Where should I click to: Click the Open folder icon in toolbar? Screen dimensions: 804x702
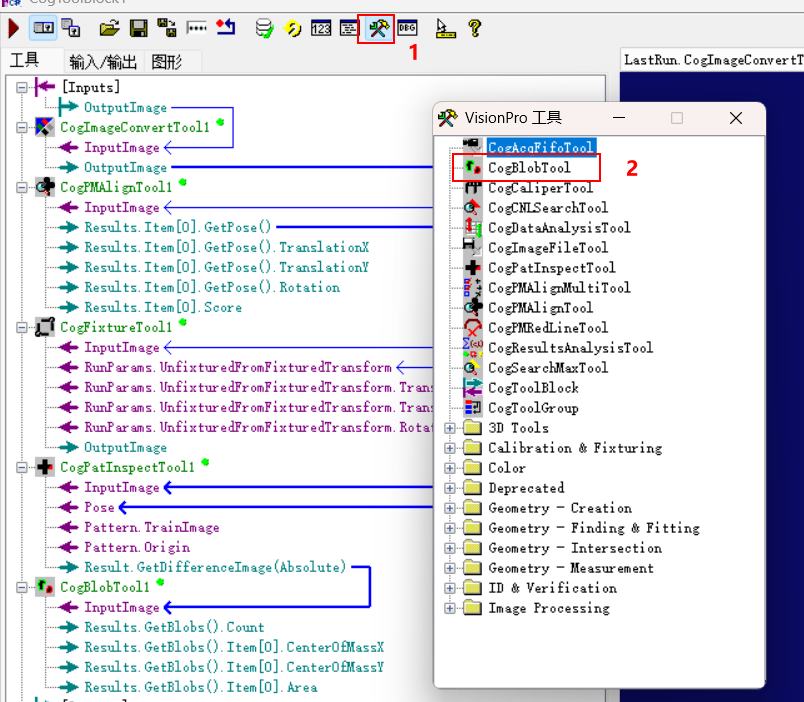(109, 28)
